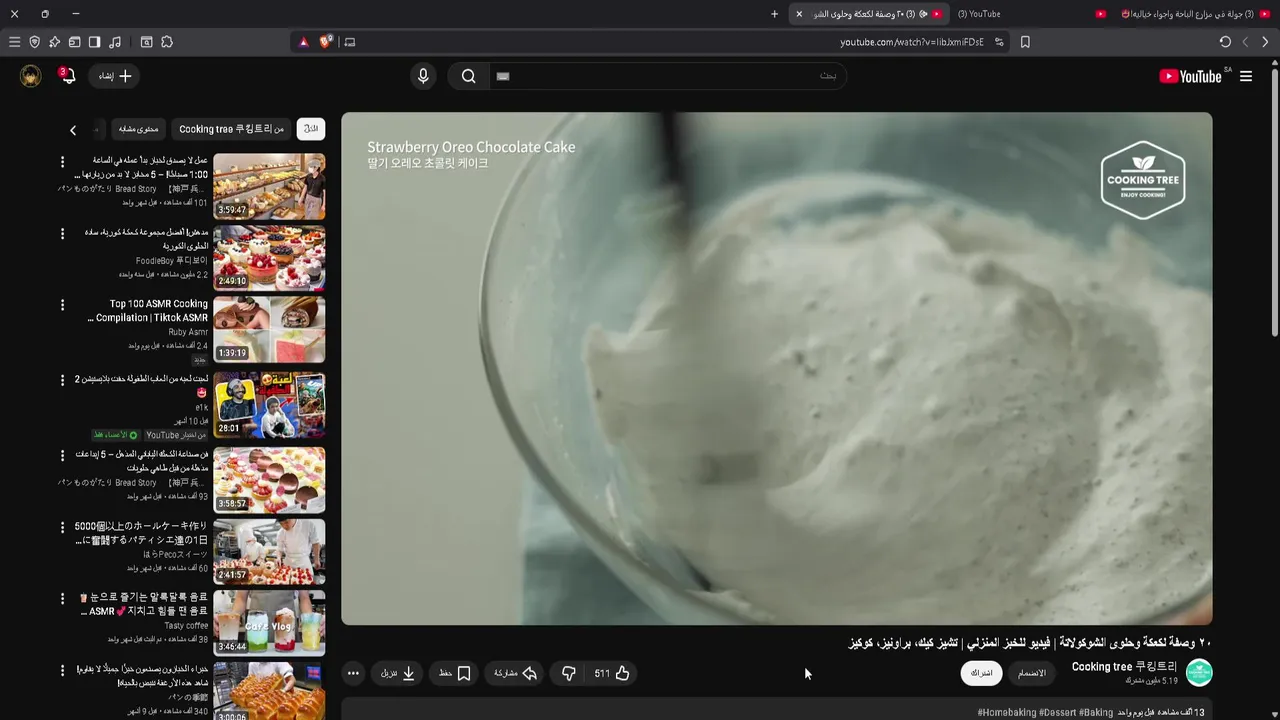Open notifications bell with 3 badge

pyautogui.click(x=67, y=76)
